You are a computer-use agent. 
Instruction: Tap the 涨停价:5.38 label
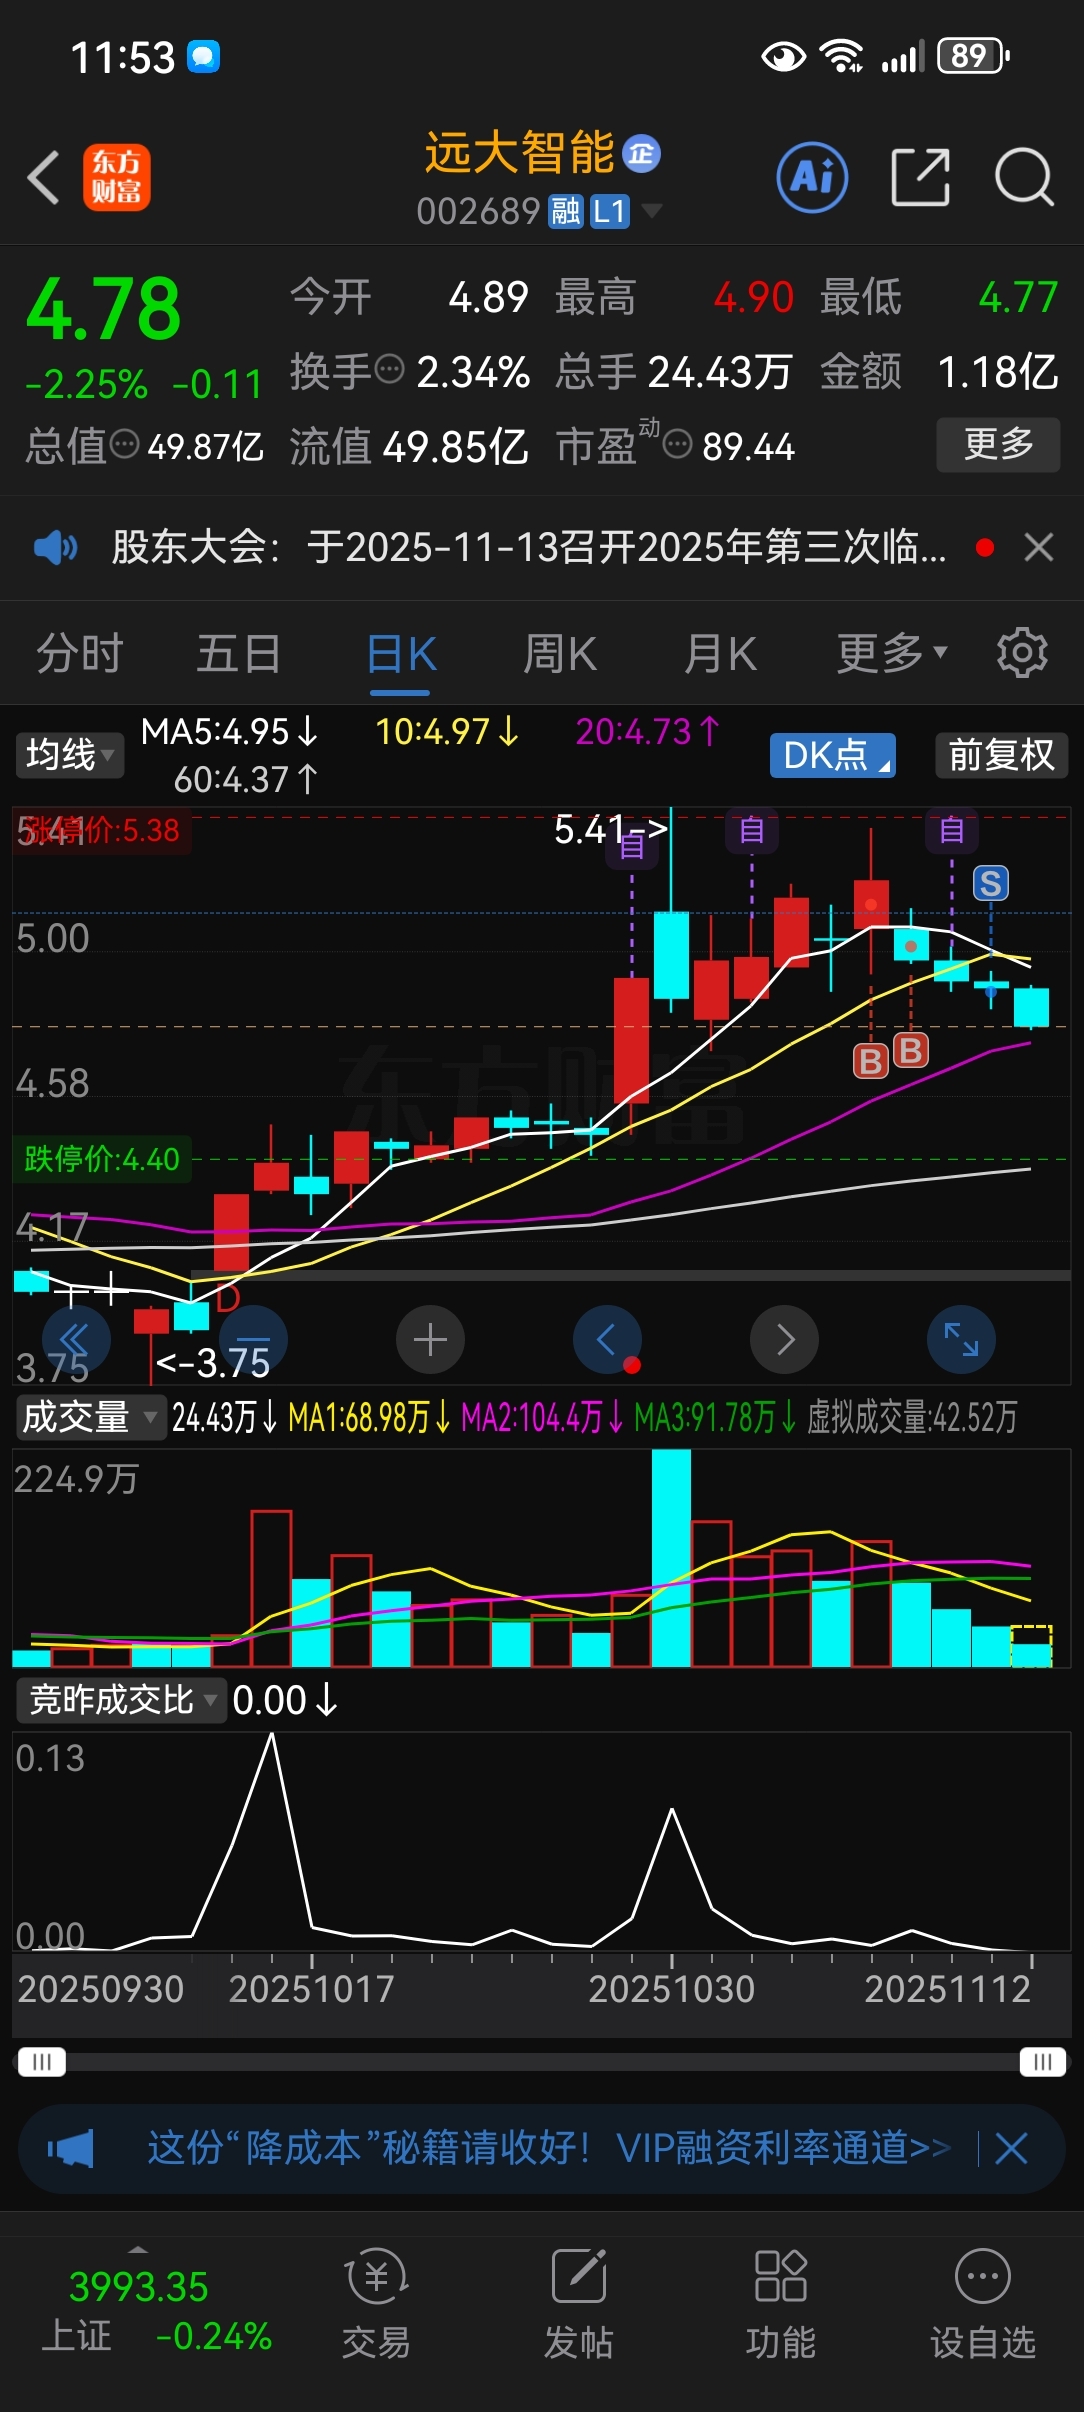(102, 830)
